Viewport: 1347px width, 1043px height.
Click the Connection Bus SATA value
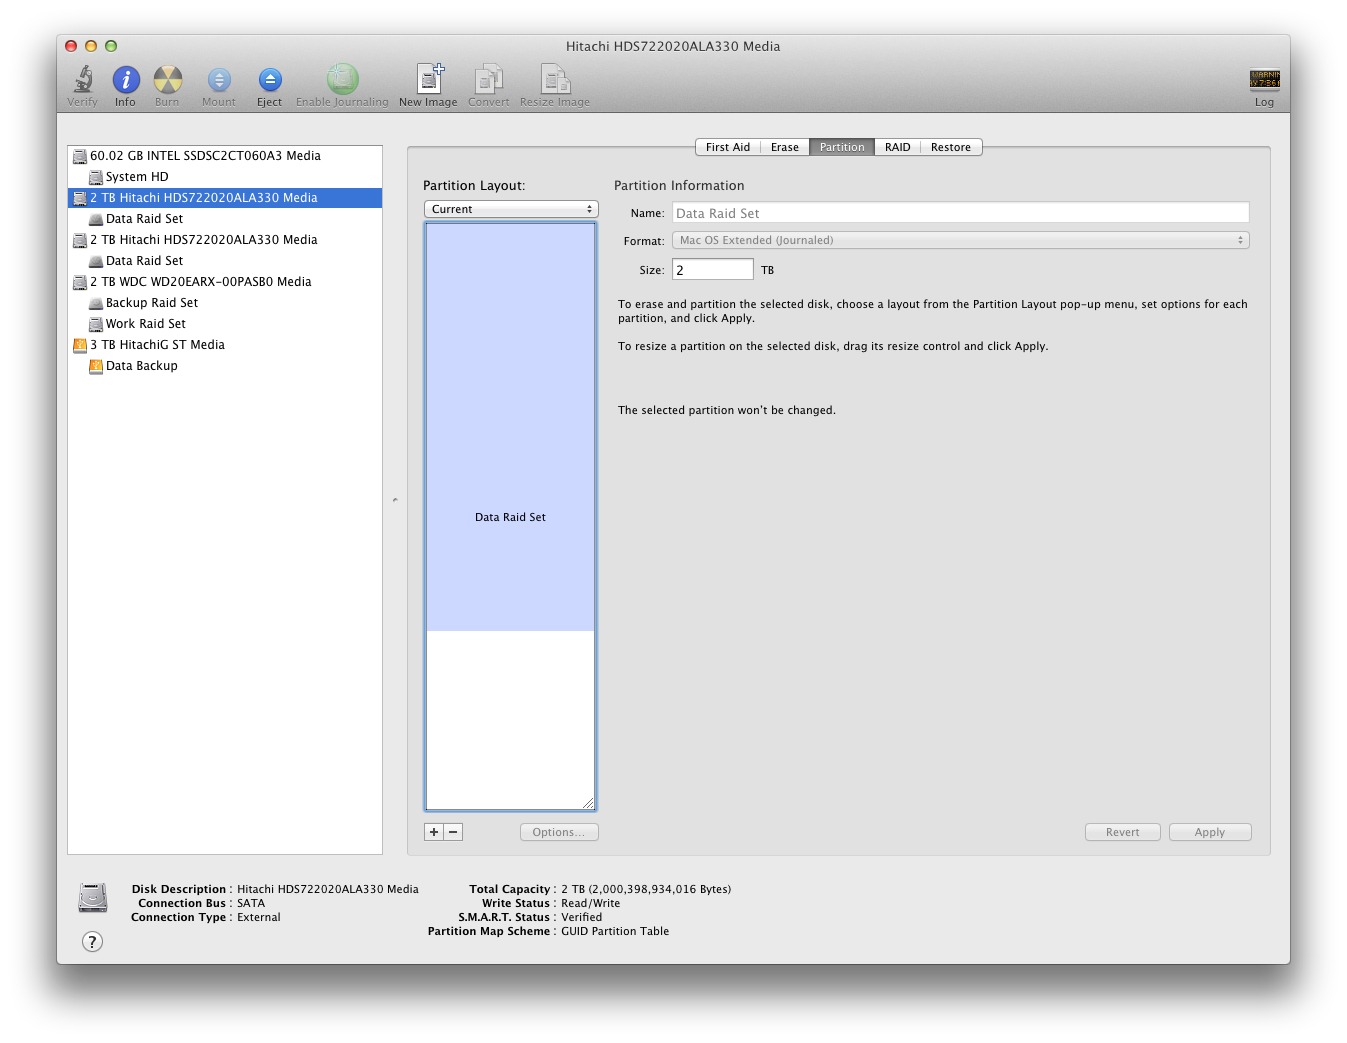(x=251, y=903)
